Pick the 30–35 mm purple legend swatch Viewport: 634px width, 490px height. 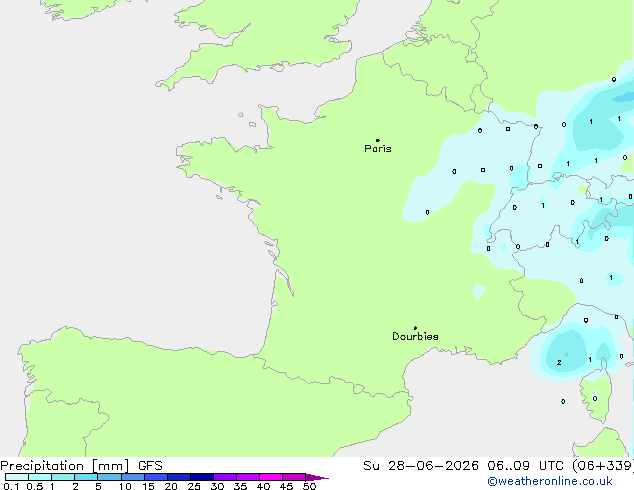coord(225,477)
